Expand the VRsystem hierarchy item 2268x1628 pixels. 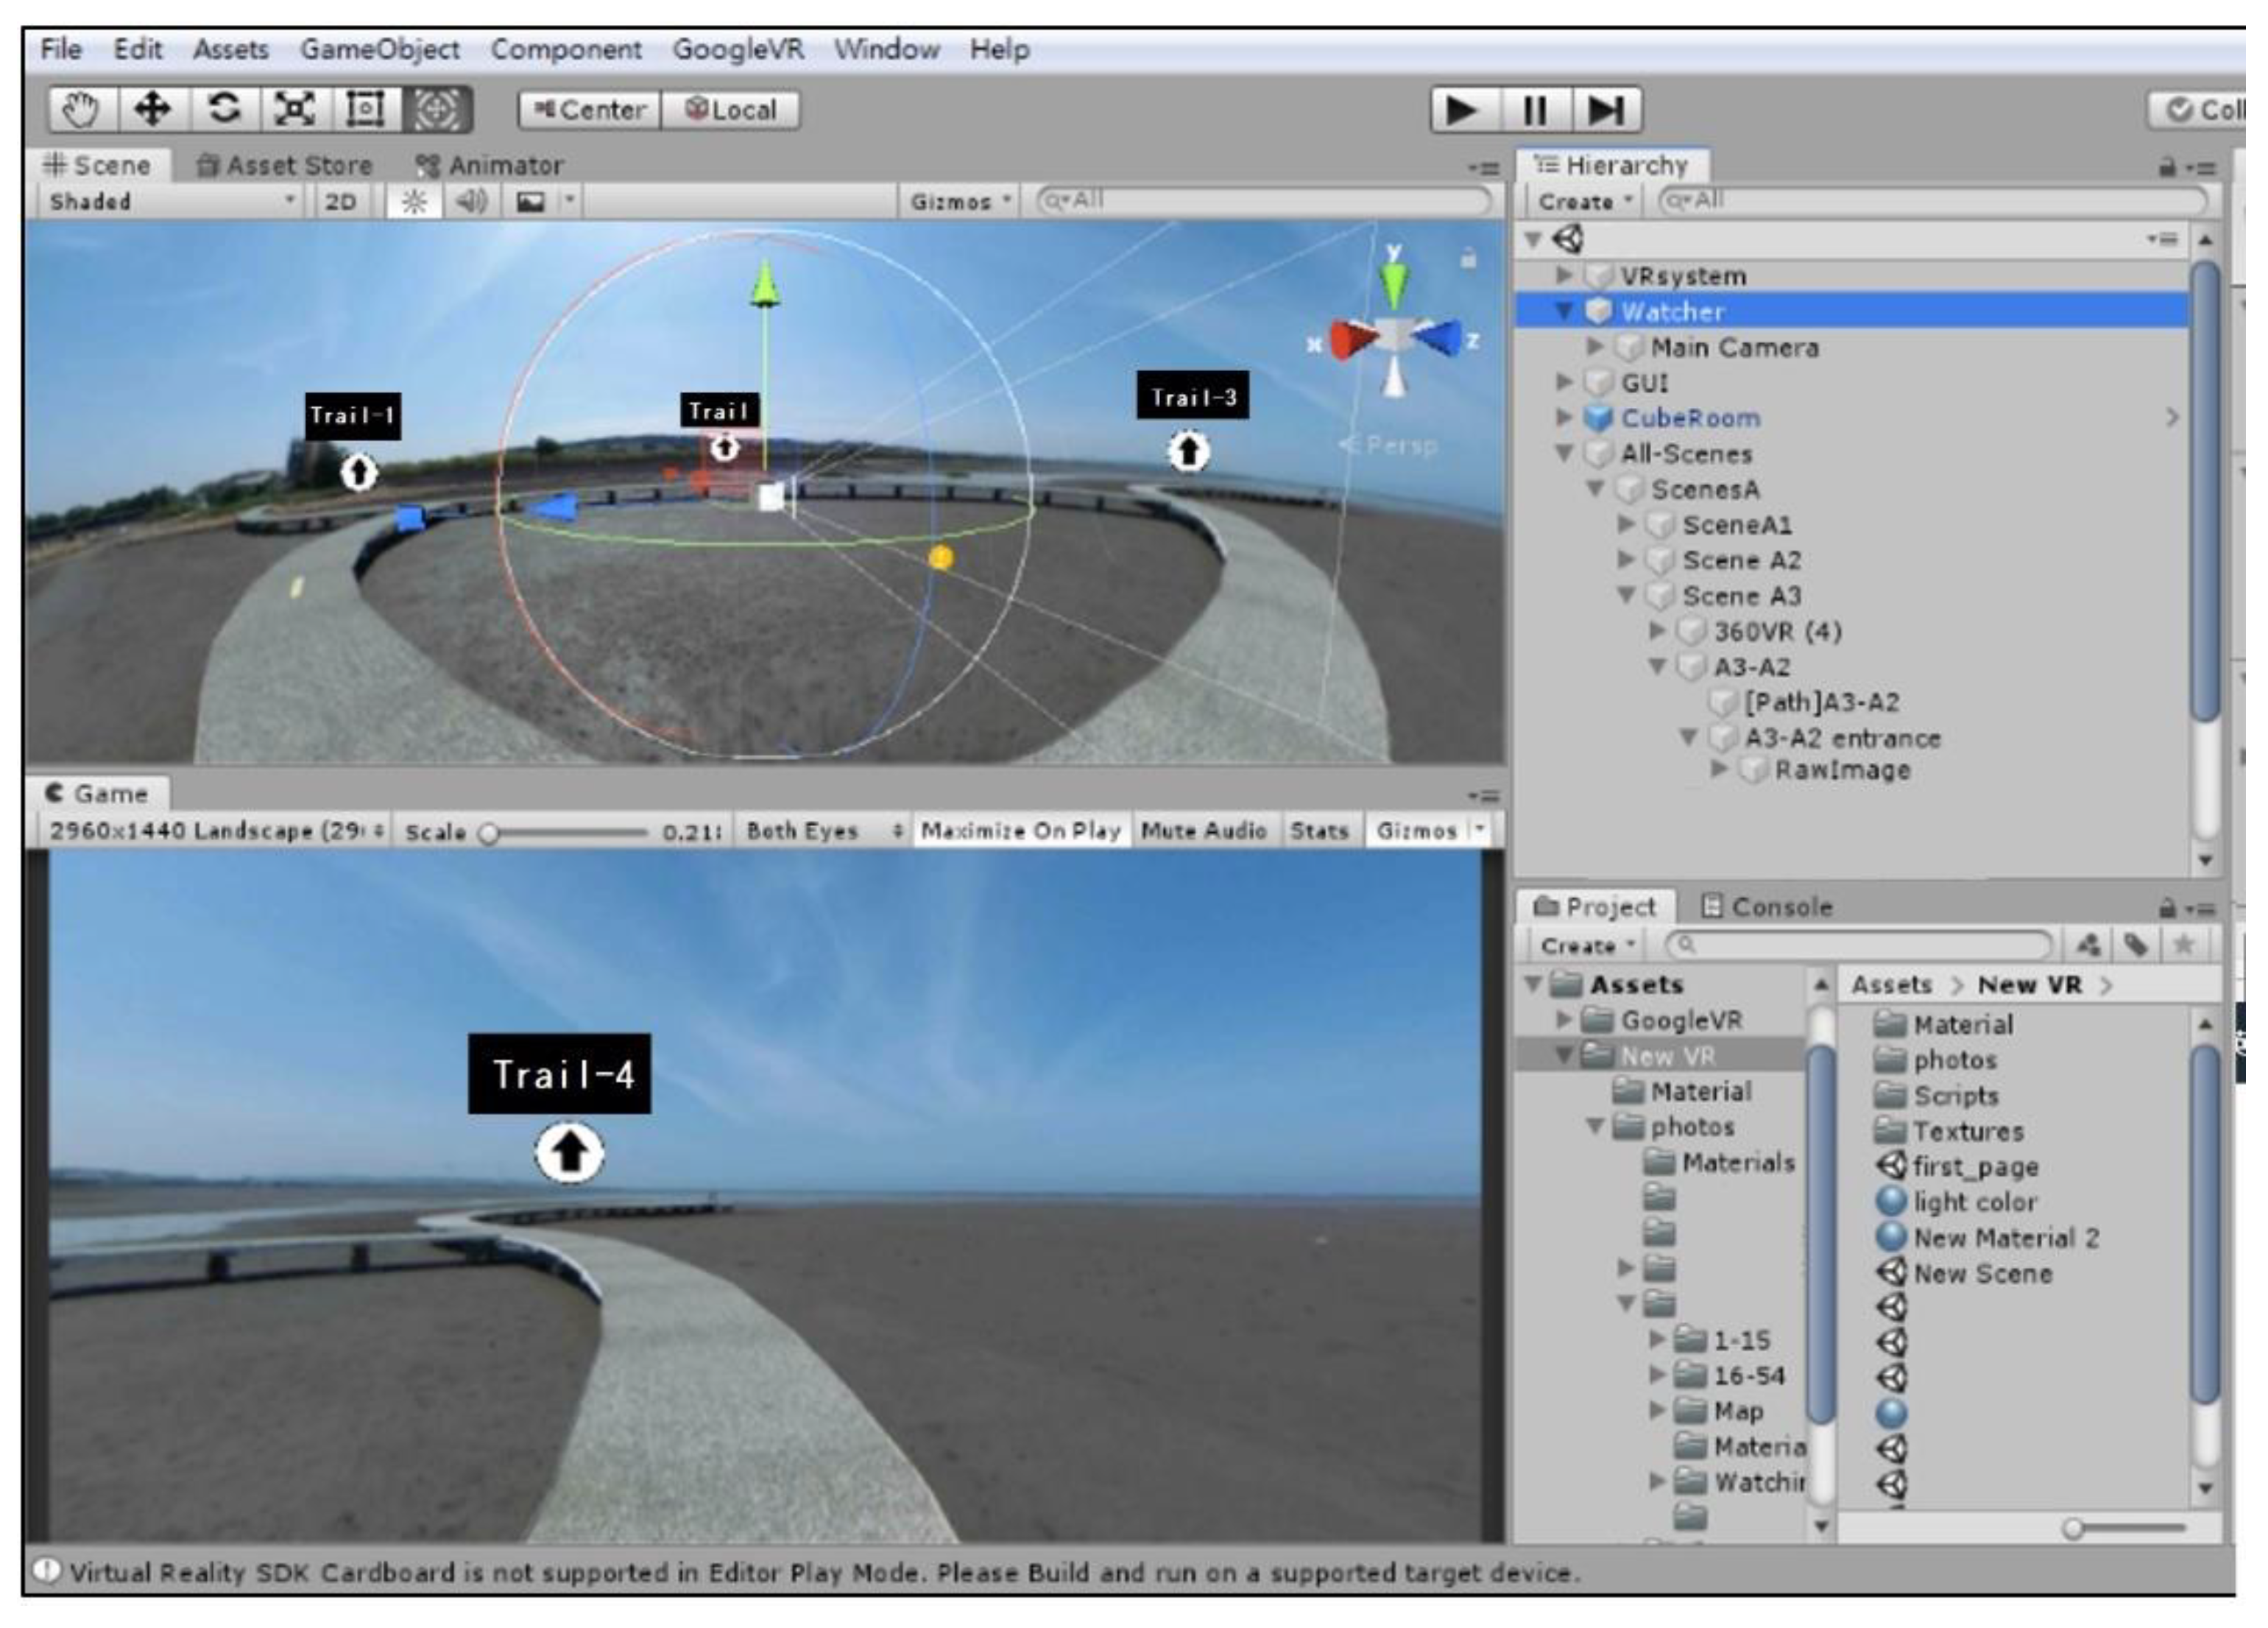[x=1564, y=274]
